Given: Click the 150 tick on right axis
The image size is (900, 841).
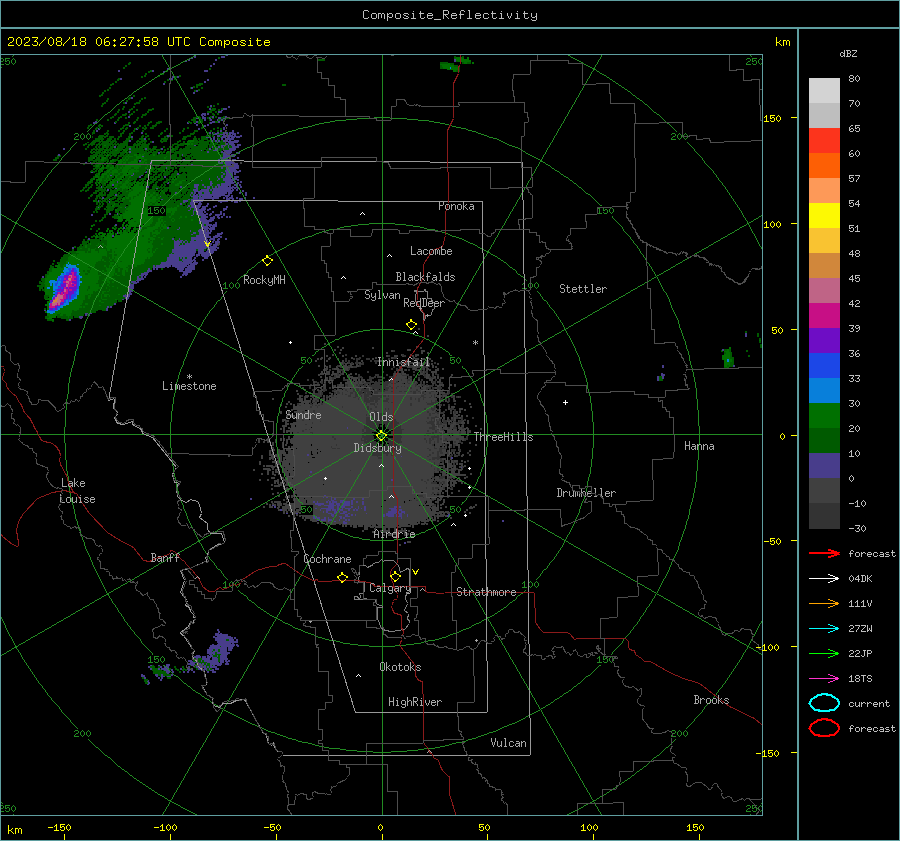Looking at the screenshot, I should pyautogui.click(x=772, y=118).
